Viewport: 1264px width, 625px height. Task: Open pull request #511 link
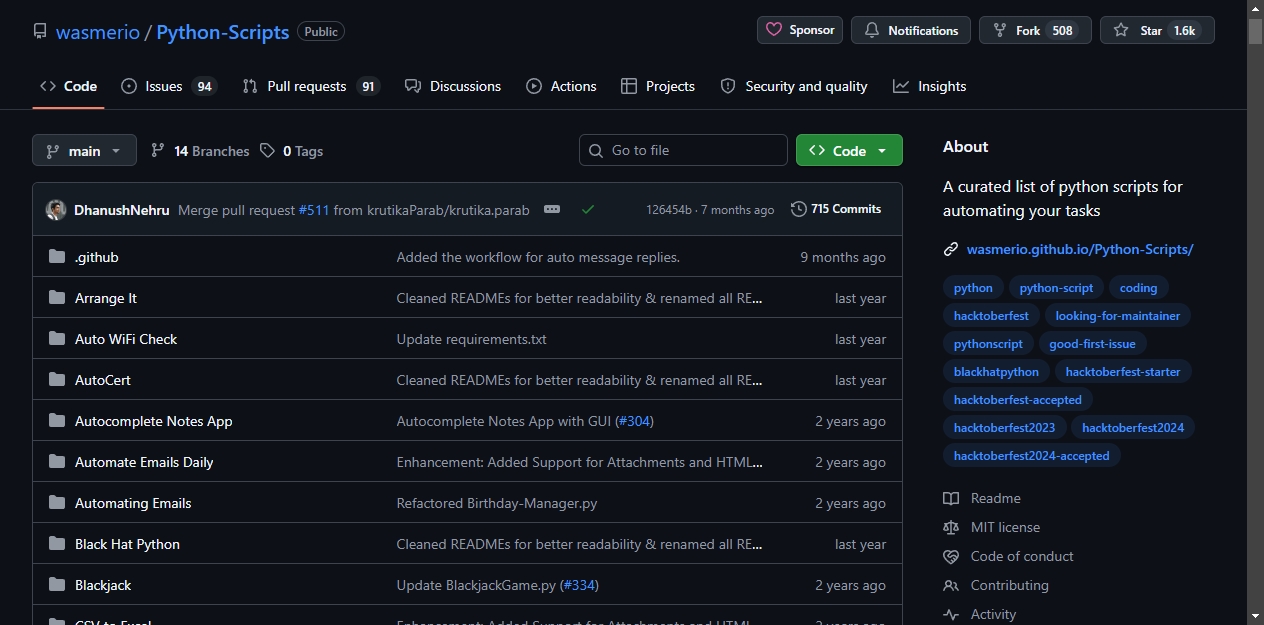tap(314, 210)
